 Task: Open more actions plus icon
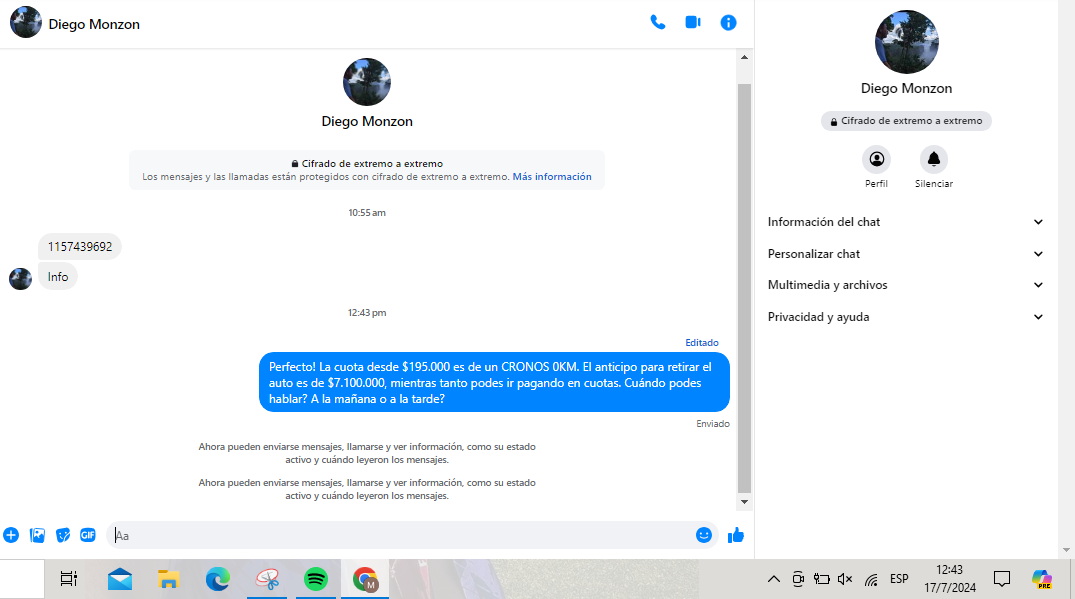[11, 535]
